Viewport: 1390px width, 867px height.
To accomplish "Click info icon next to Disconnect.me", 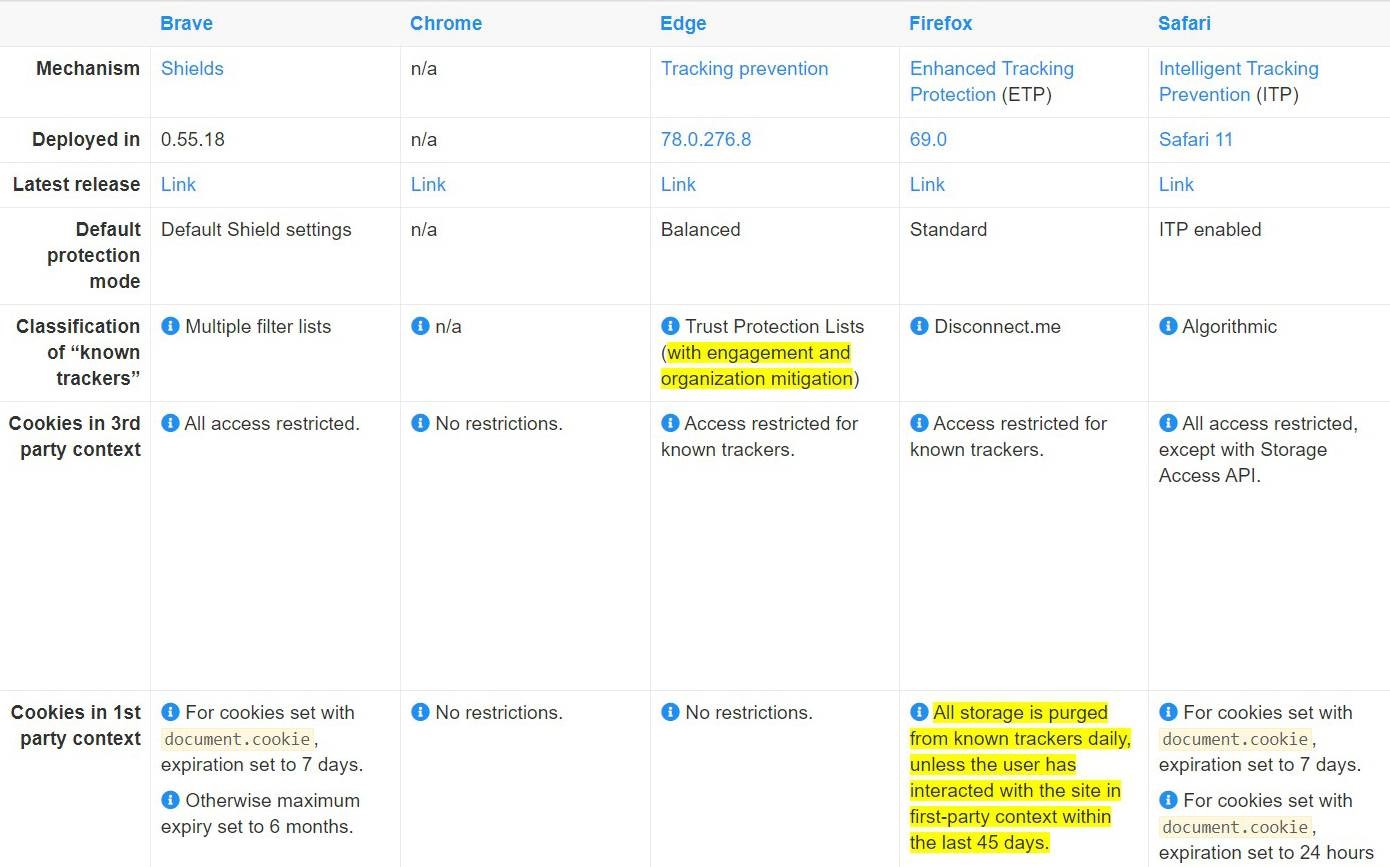I will pos(920,326).
